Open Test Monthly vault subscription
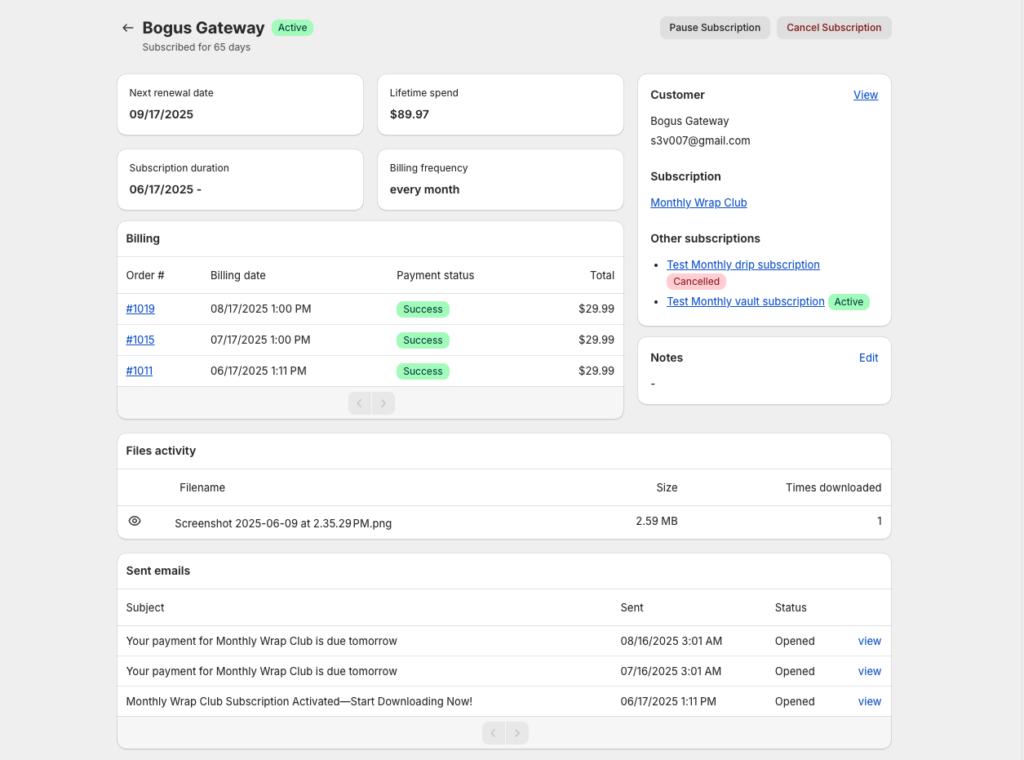The image size is (1024, 760). click(x=745, y=302)
